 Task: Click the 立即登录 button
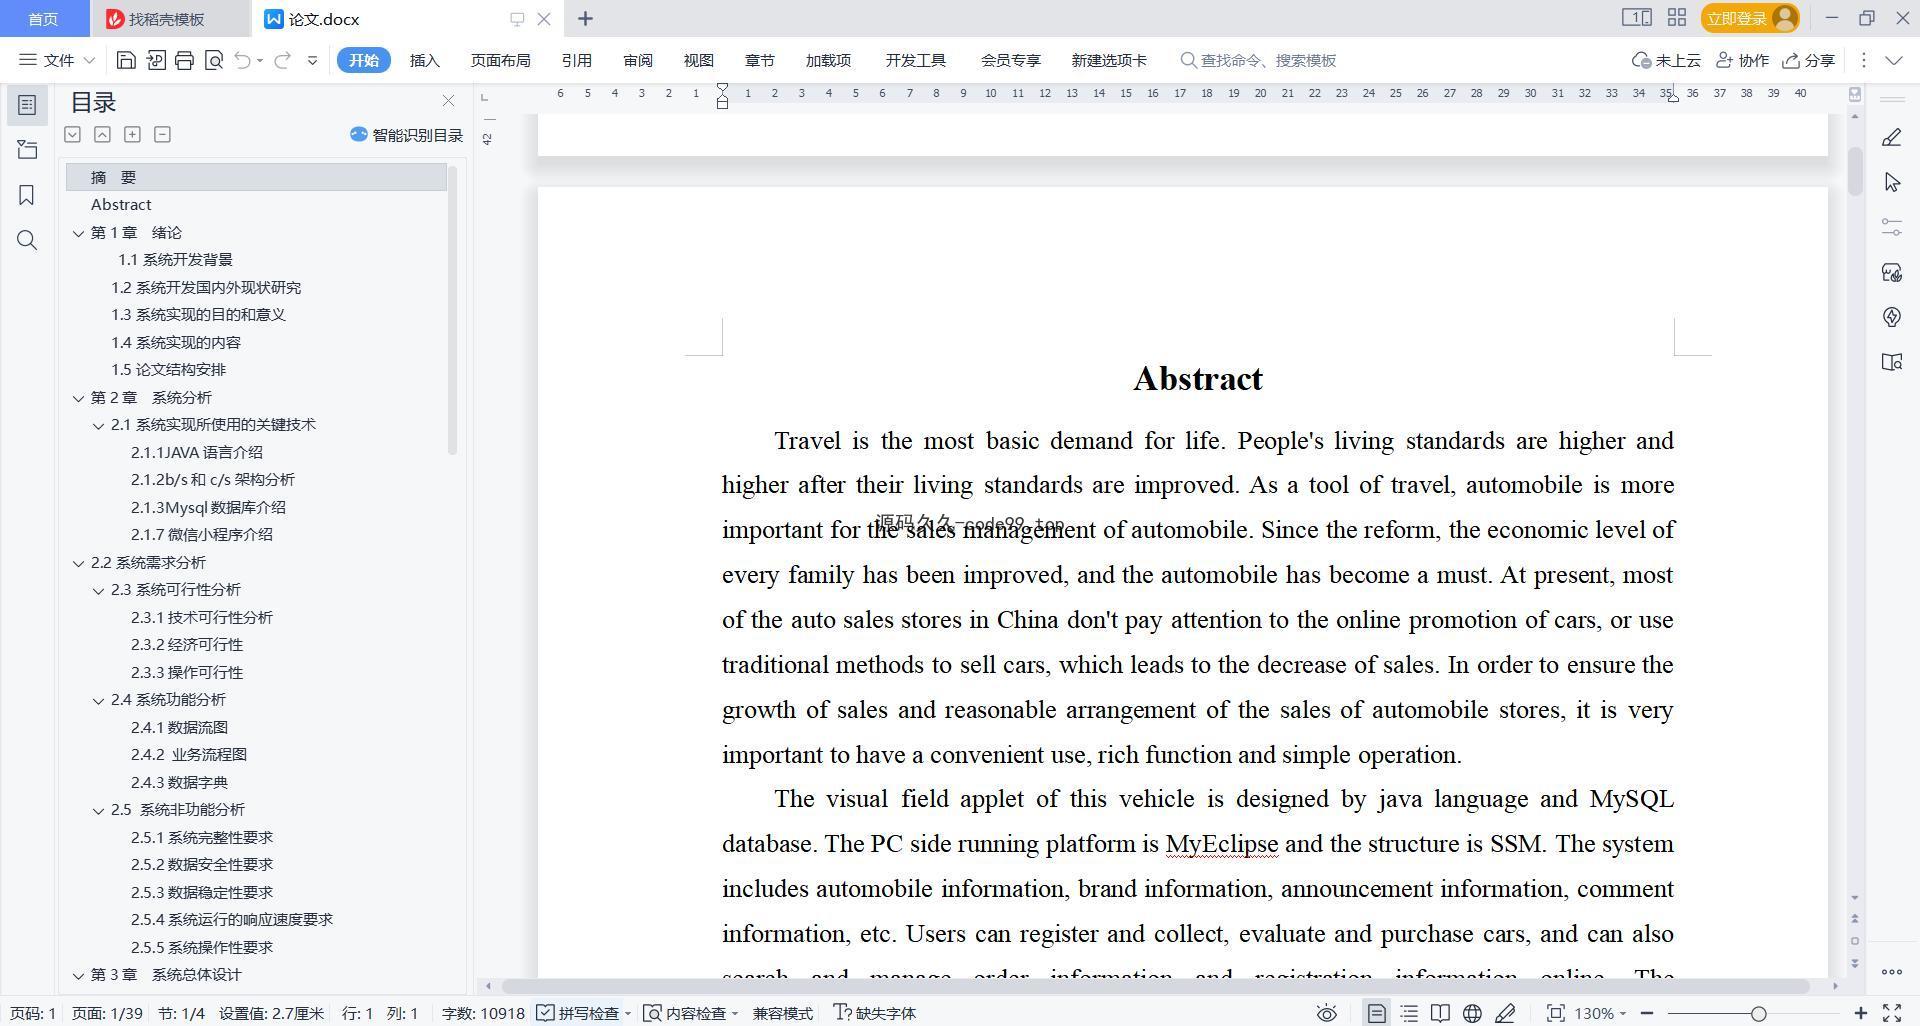coord(1750,18)
